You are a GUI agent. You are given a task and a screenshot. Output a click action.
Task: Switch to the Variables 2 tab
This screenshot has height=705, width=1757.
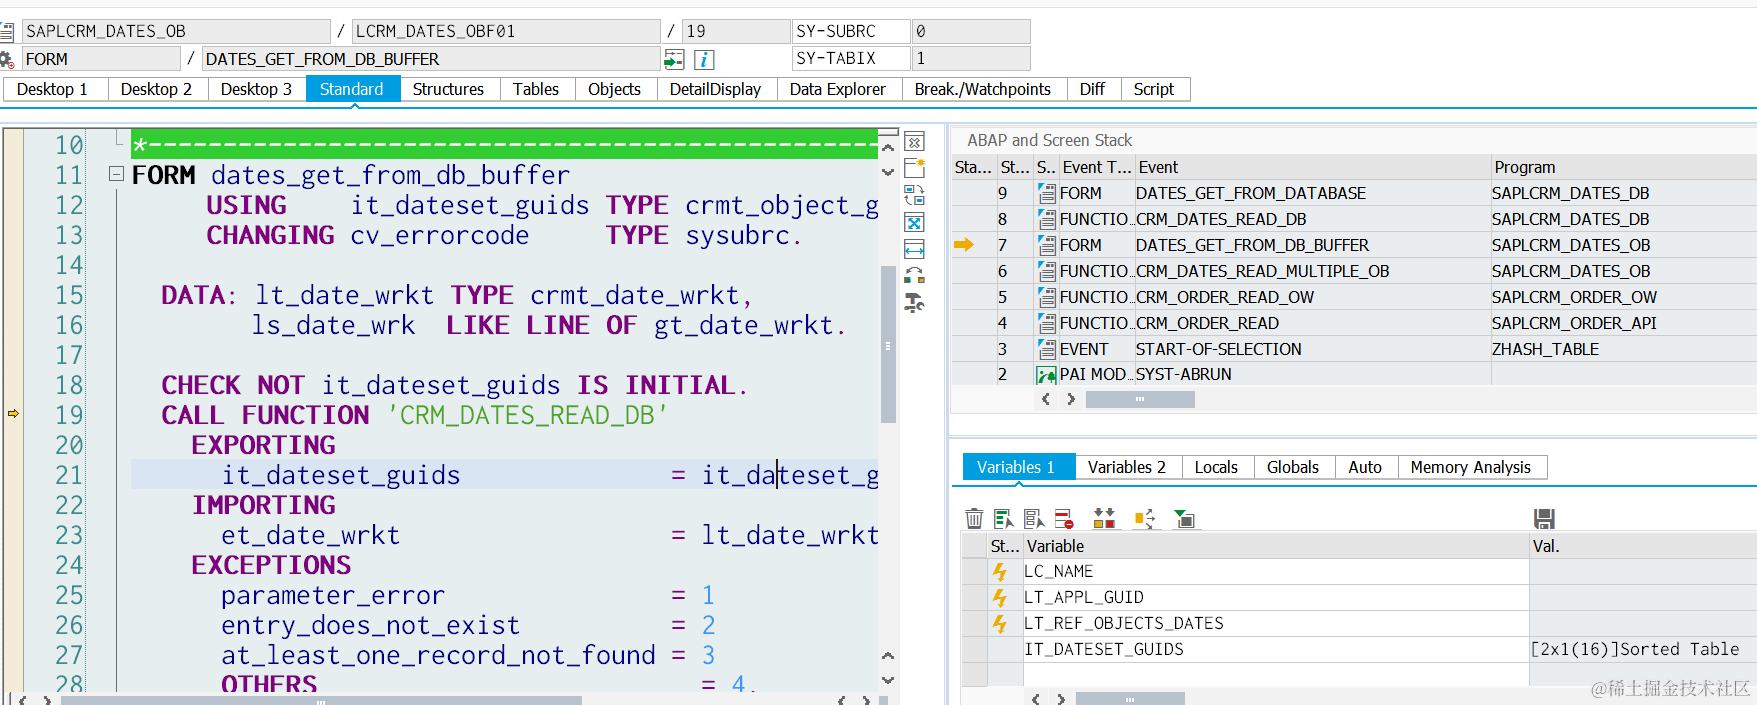pyautogui.click(x=1127, y=467)
